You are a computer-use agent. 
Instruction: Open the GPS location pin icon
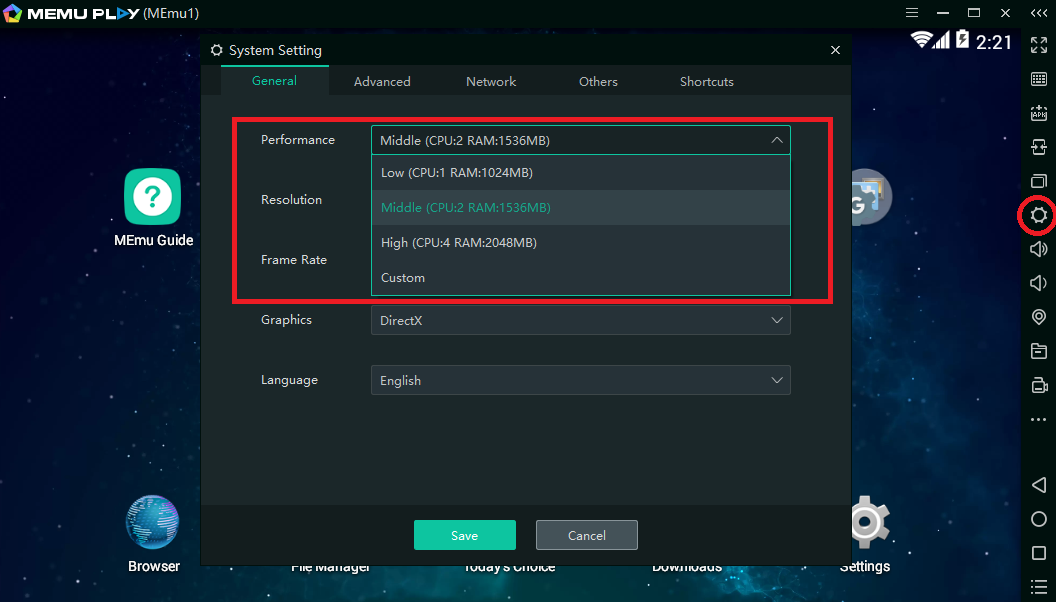(x=1039, y=317)
